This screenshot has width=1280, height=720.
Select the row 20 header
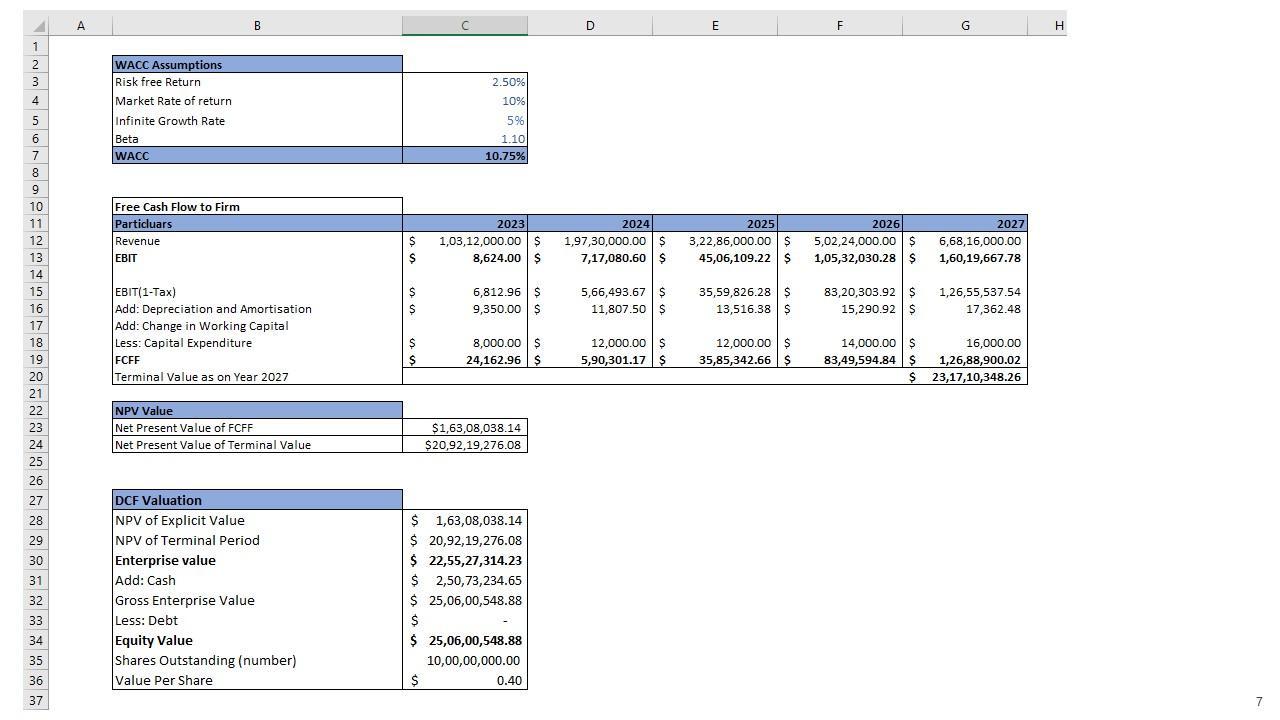tap(36, 377)
